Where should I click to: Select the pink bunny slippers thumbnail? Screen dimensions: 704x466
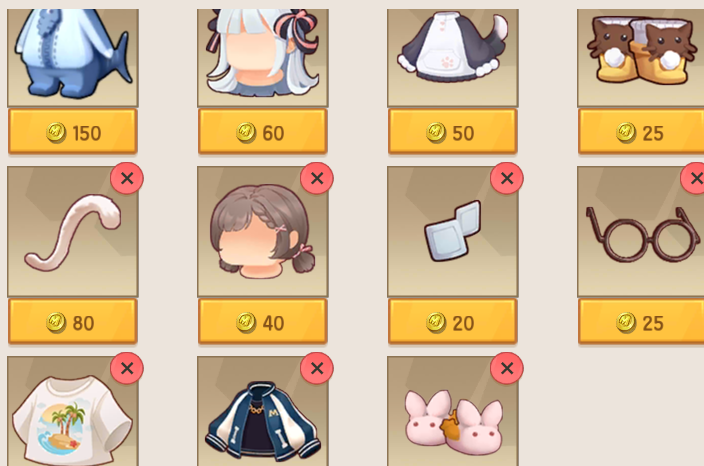tap(453, 411)
